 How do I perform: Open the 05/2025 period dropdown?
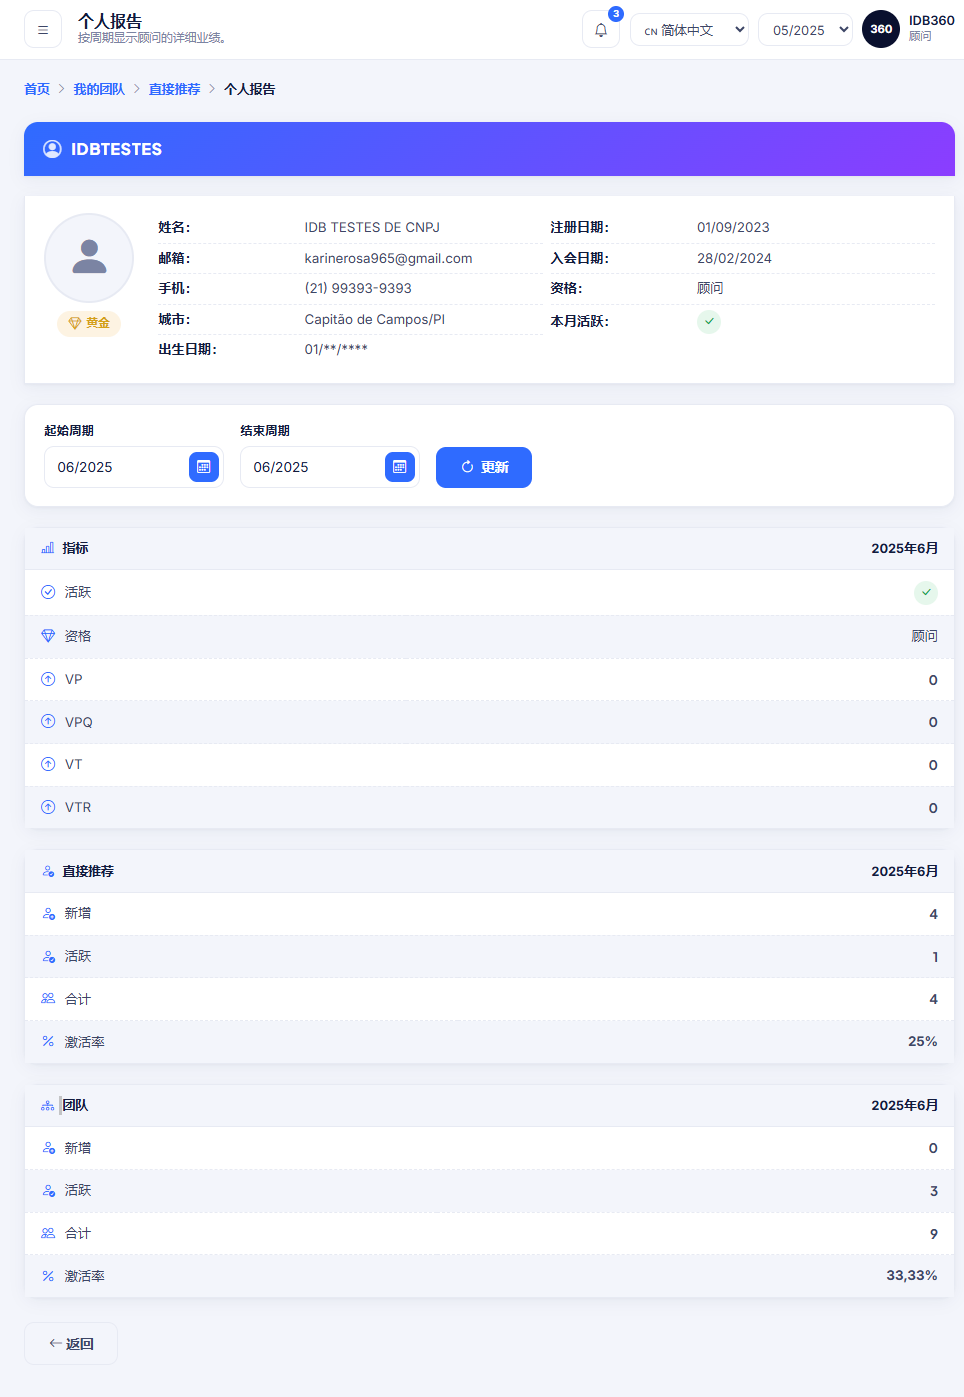(805, 30)
